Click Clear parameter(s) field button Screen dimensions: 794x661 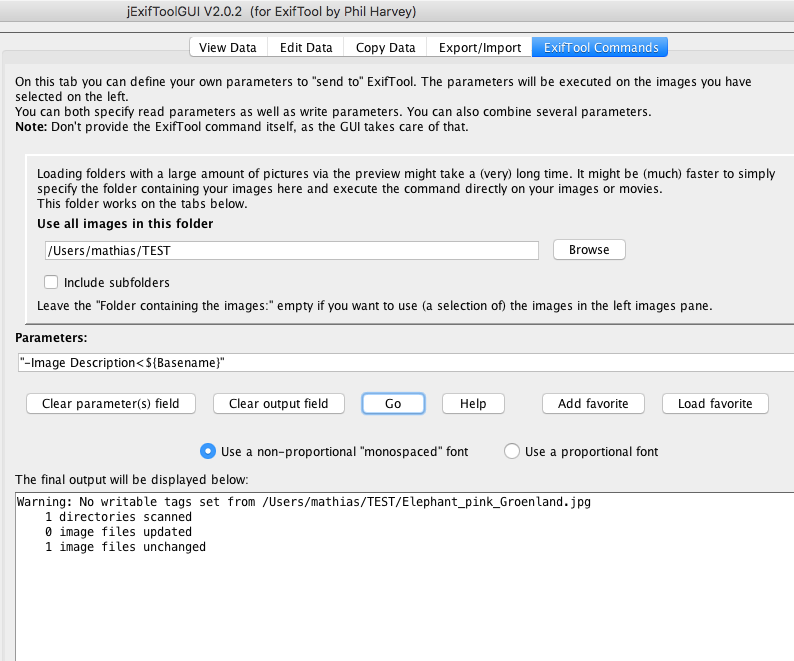click(x=111, y=404)
